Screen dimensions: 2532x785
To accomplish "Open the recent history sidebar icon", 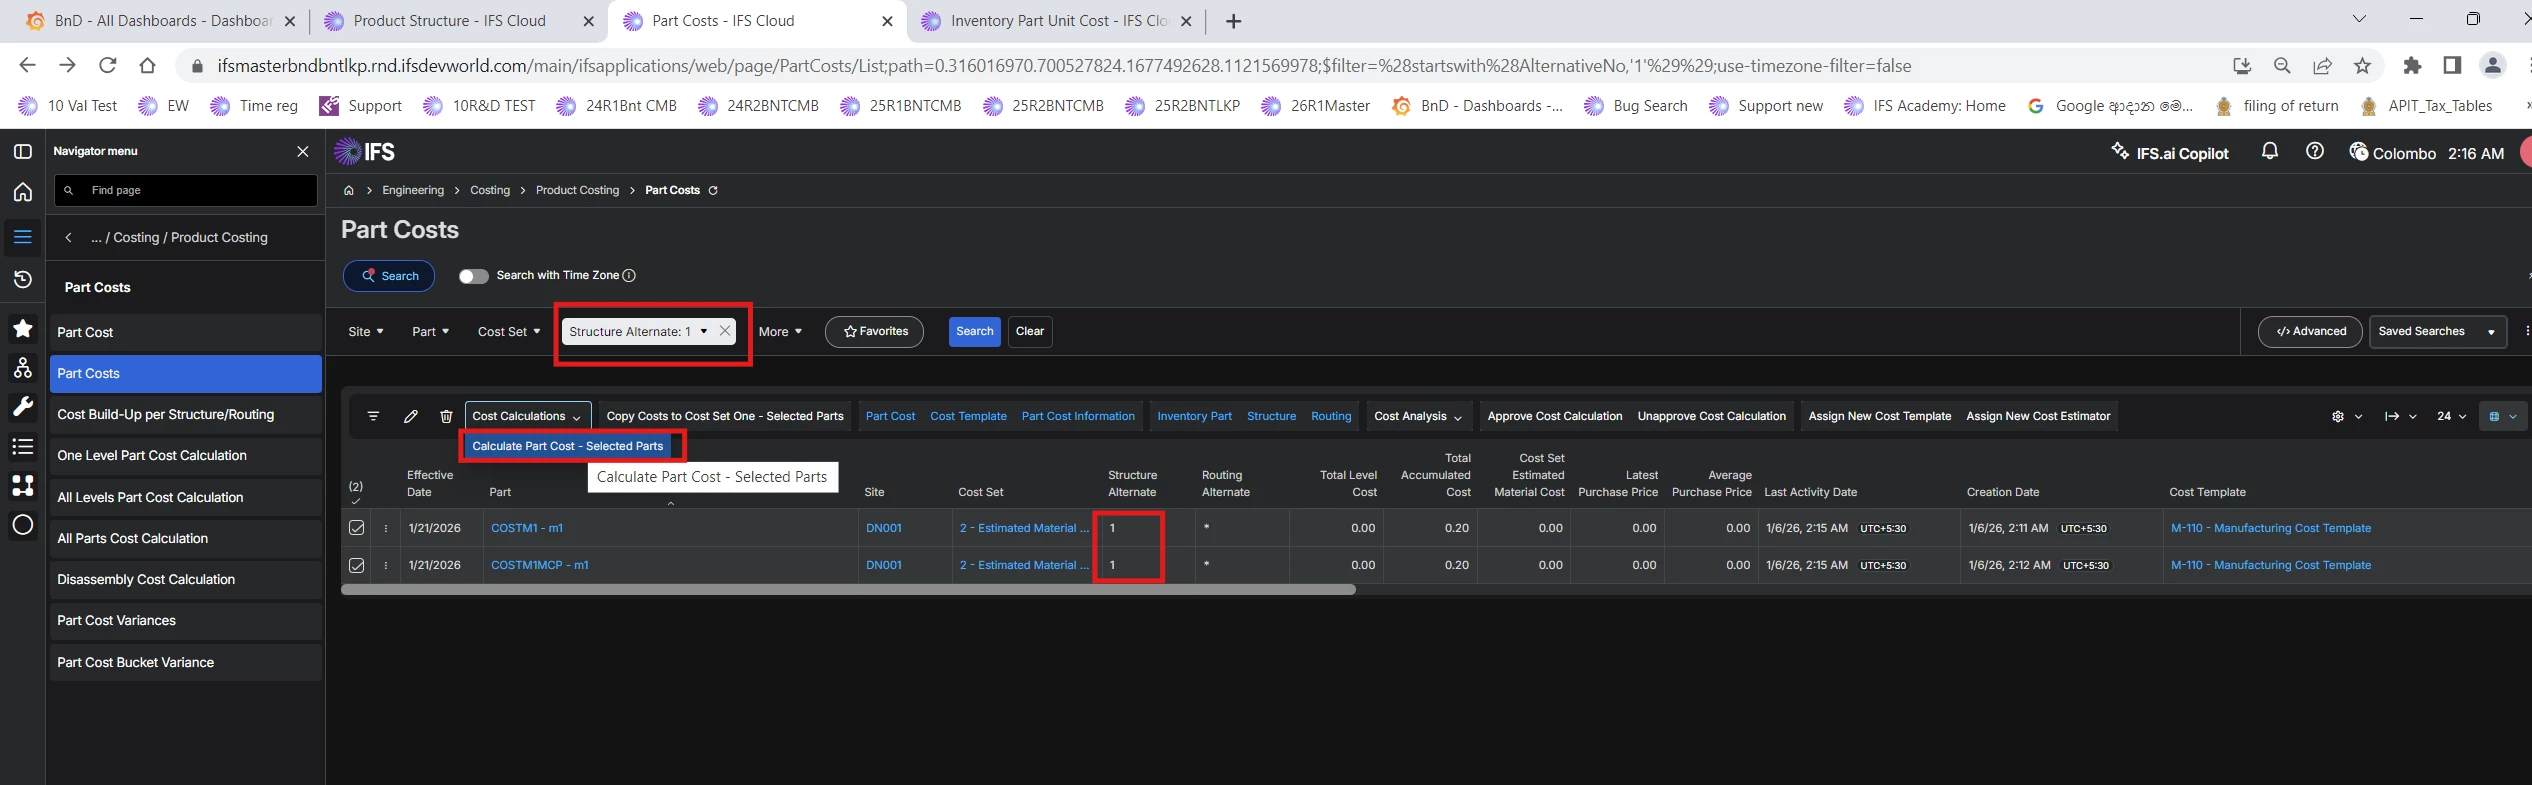I will click(x=22, y=279).
